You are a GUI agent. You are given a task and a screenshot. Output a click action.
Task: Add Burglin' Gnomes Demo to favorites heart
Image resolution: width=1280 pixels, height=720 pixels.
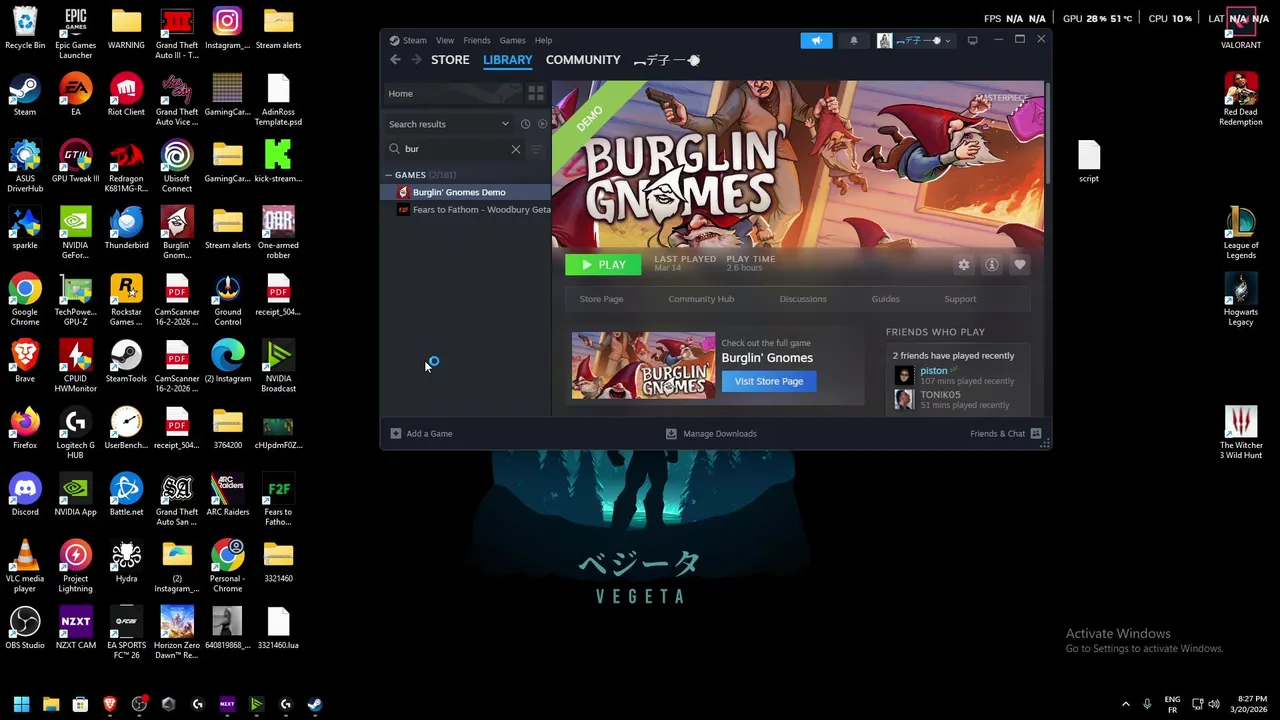pos(1020,265)
